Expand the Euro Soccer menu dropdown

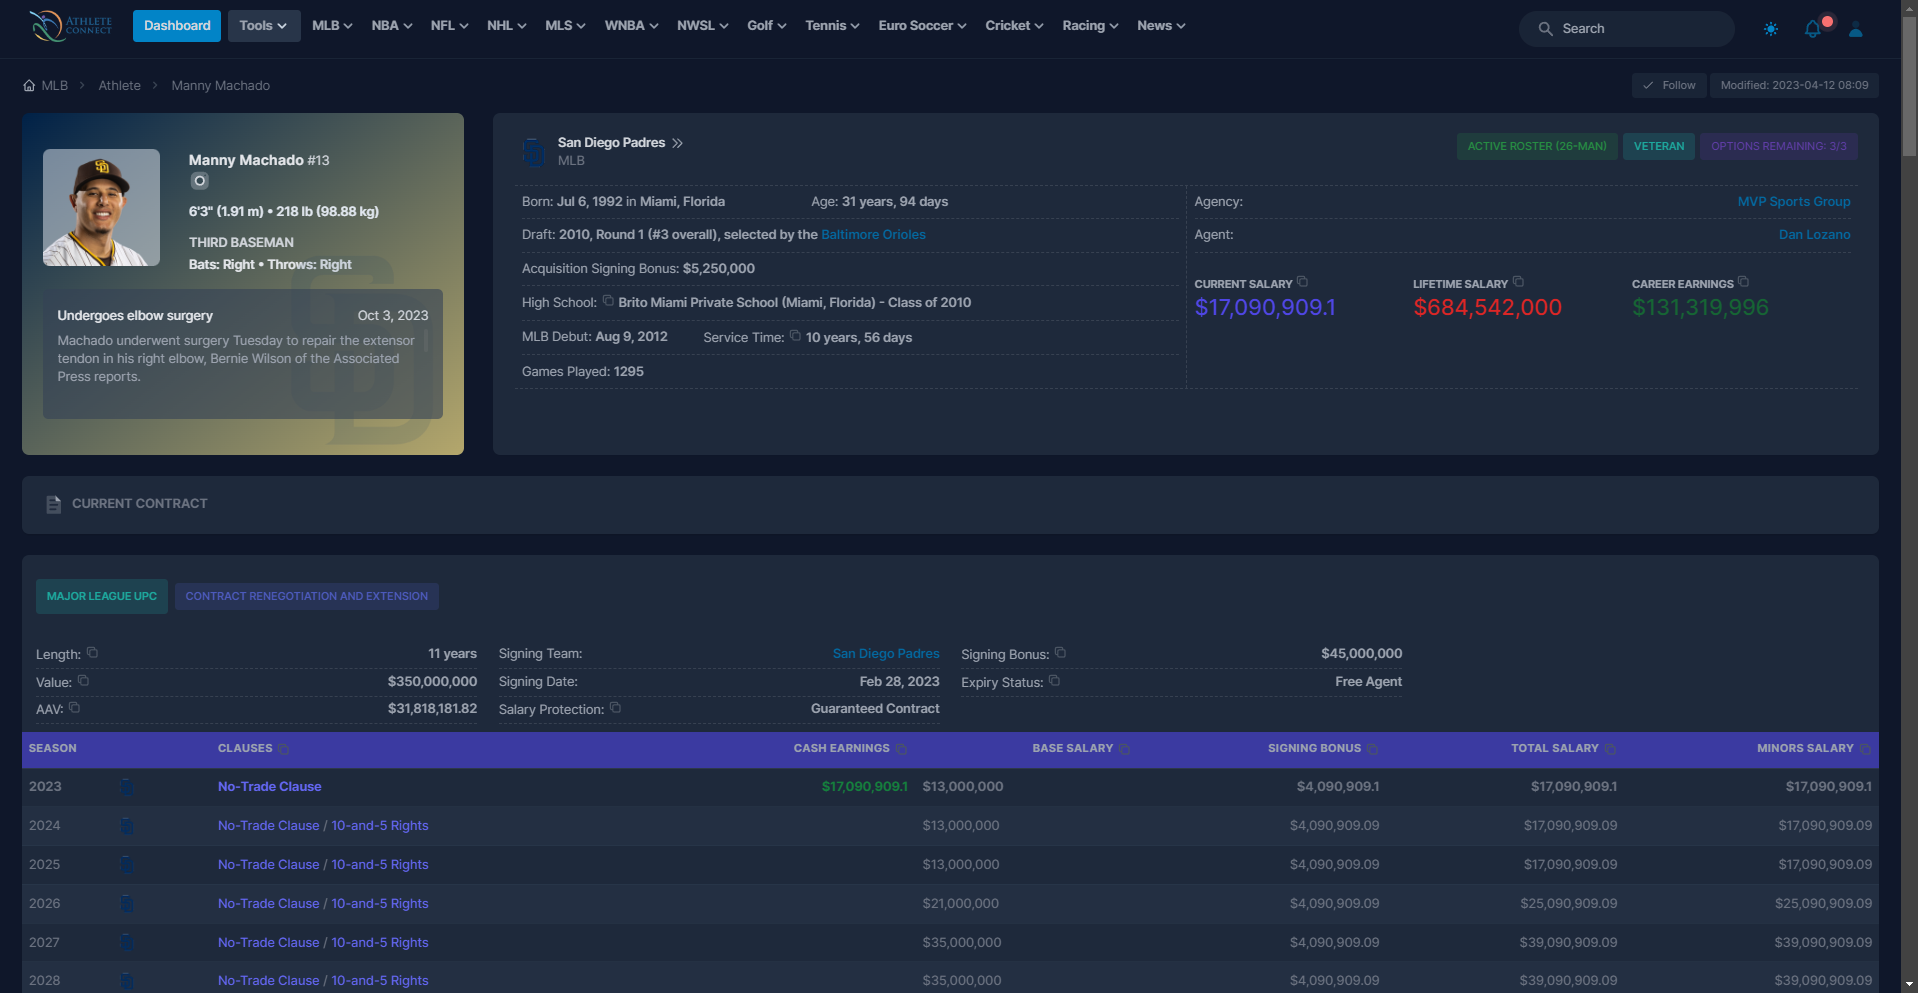point(922,26)
